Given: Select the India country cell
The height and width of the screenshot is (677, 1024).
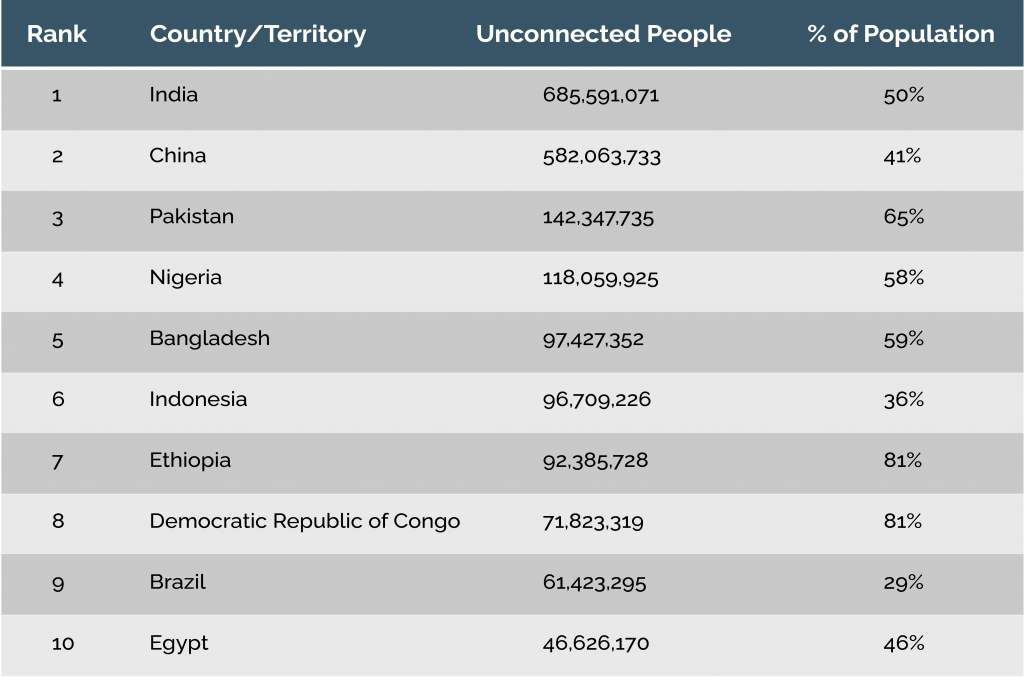Looking at the screenshot, I should (x=174, y=95).
